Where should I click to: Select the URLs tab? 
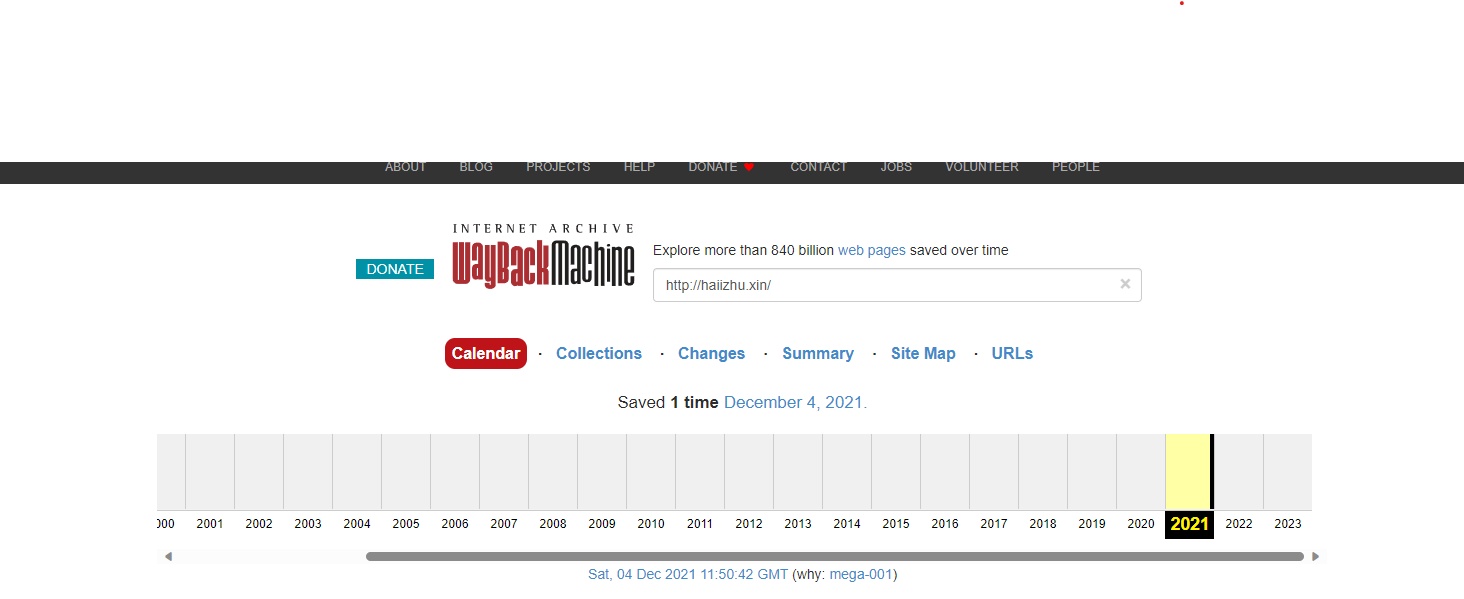pyautogui.click(x=1012, y=353)
